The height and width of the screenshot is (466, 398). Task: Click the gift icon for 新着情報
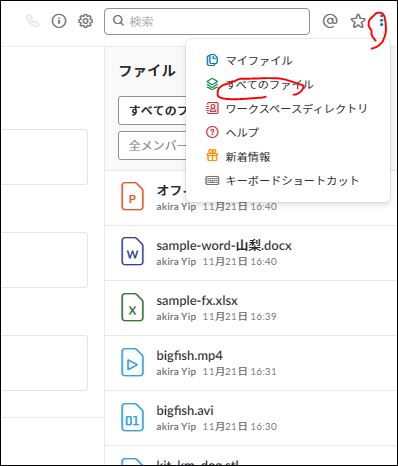pyautogui.click(x=212, y=156)
